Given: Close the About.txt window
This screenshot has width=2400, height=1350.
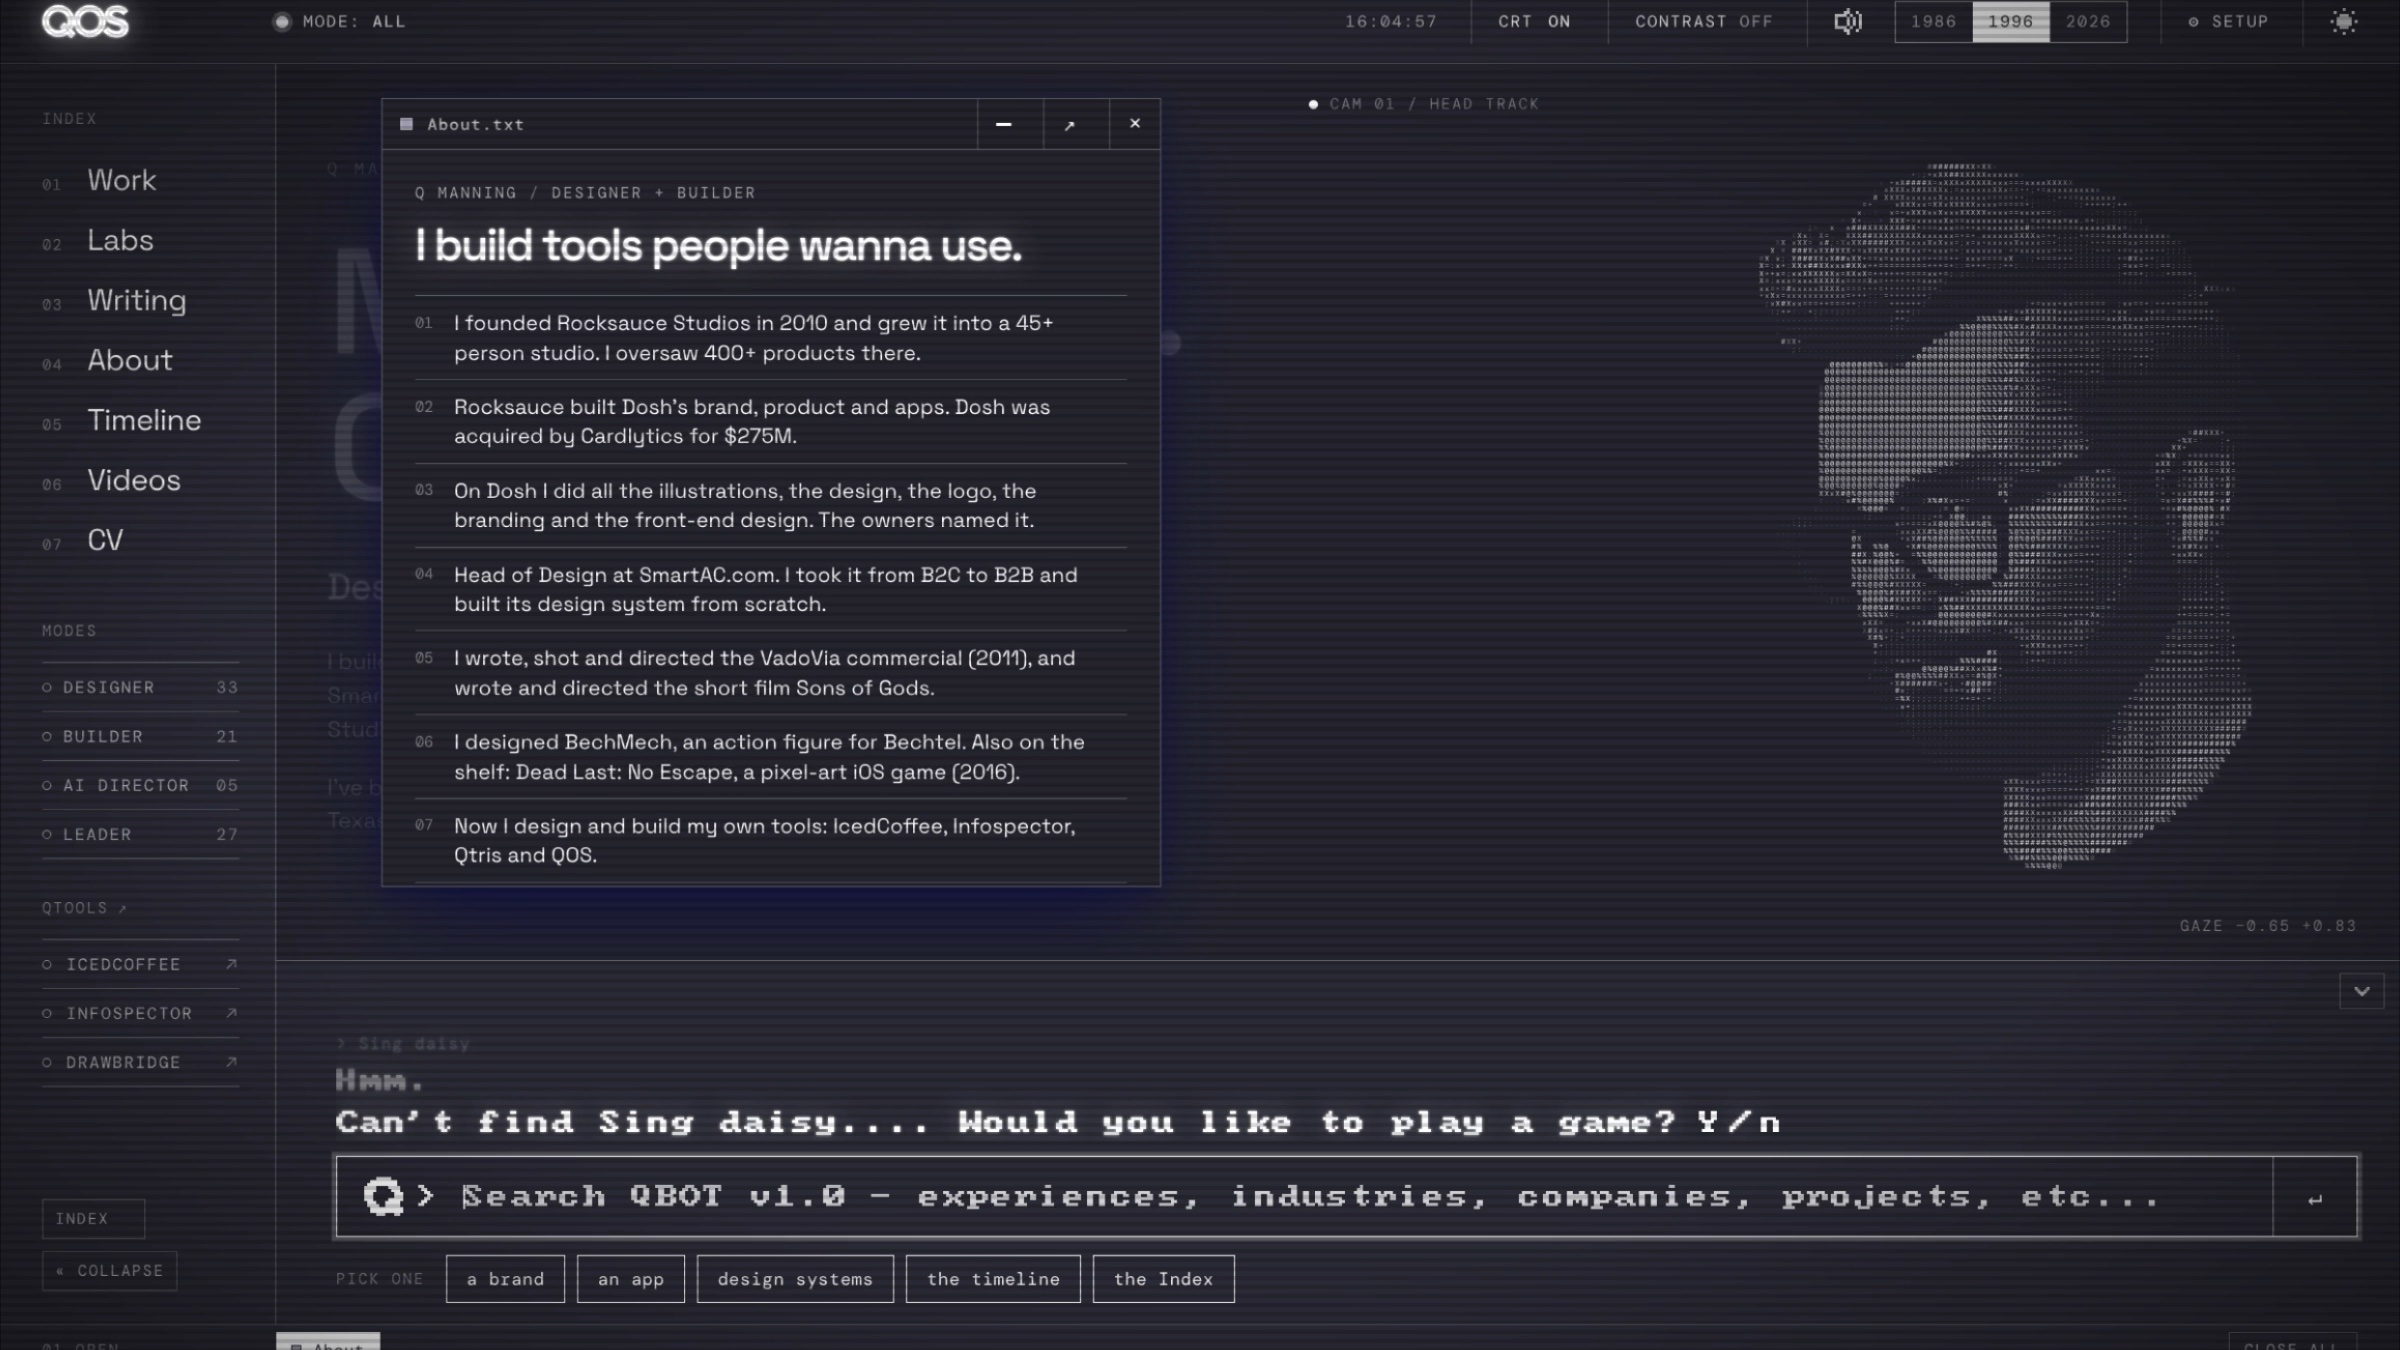Looking at the screenshot, I should (x=1135, y=124).
